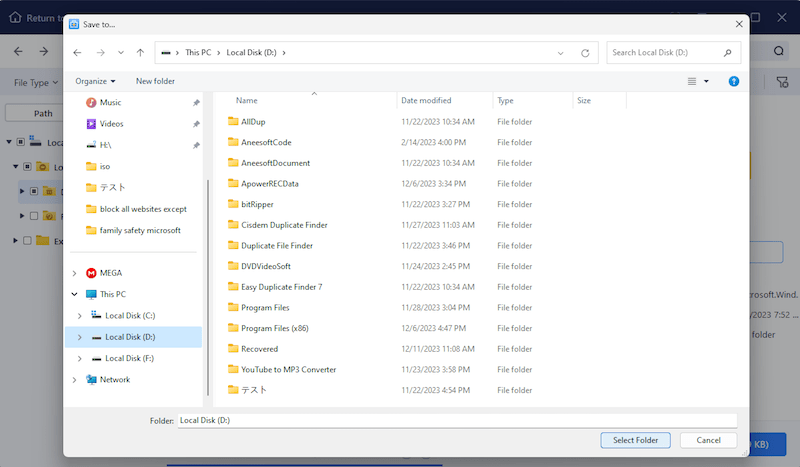This screenshot has height=467, width=800.
Task: Sort by Type column header
Action: point(505,101)
